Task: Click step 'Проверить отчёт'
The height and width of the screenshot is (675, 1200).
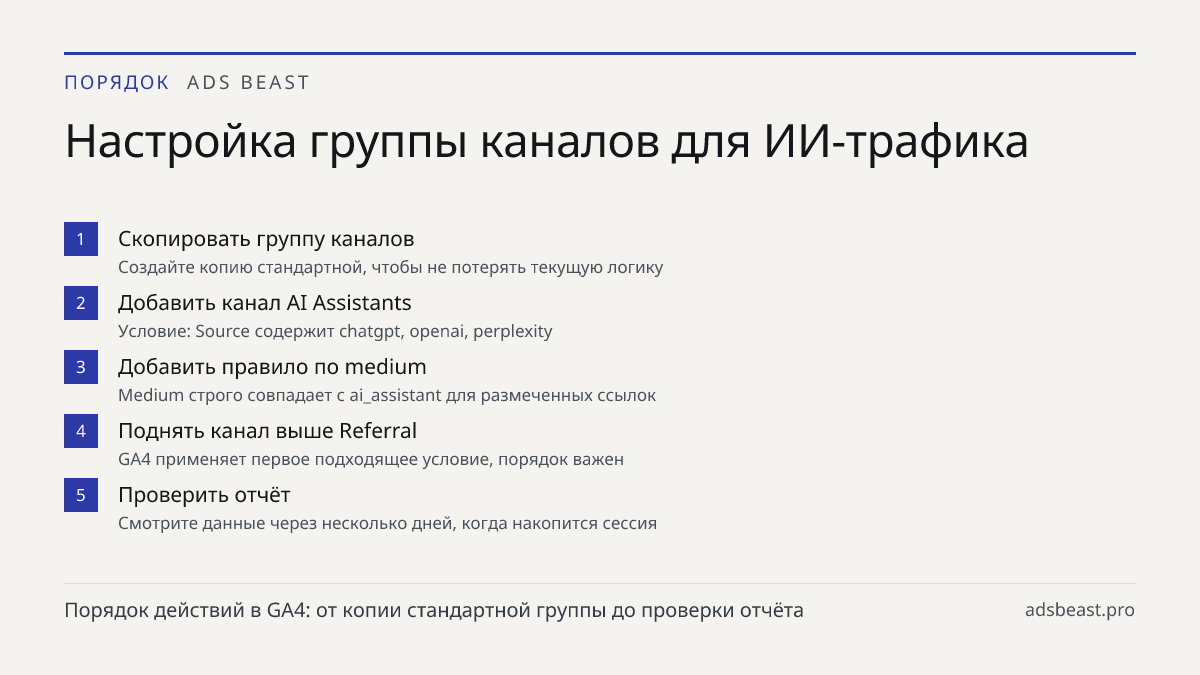Action: click(x=204, y=495)
